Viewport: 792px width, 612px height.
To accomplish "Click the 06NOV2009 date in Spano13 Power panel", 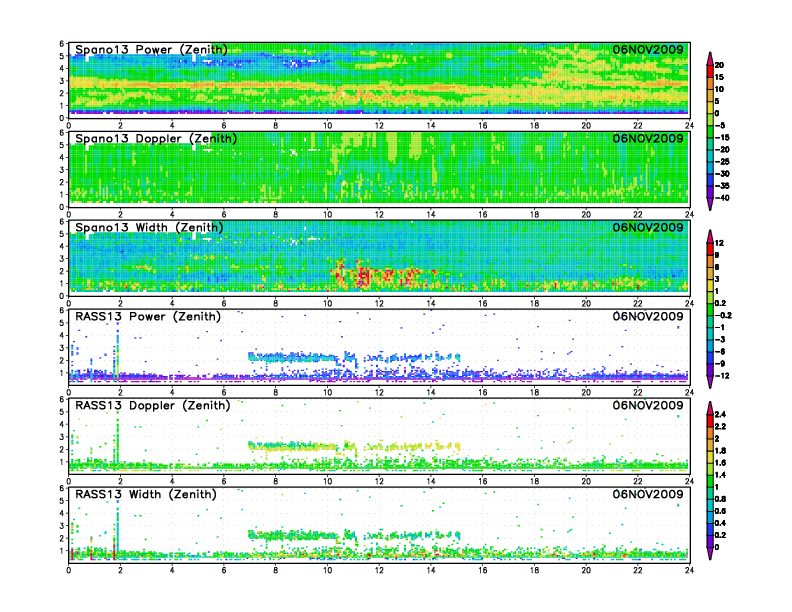I will 648,49.
